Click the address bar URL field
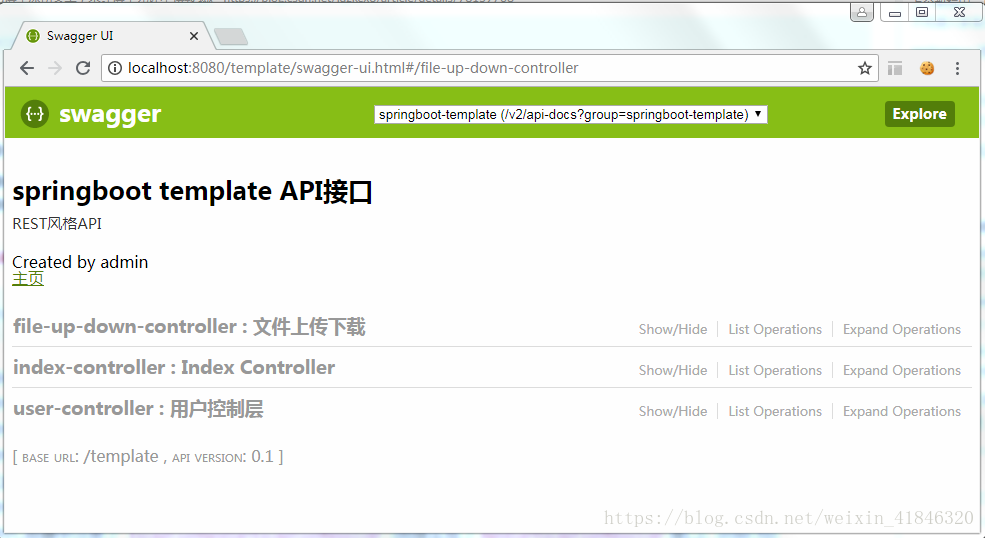The image size is (985, 538). point(490,68)
